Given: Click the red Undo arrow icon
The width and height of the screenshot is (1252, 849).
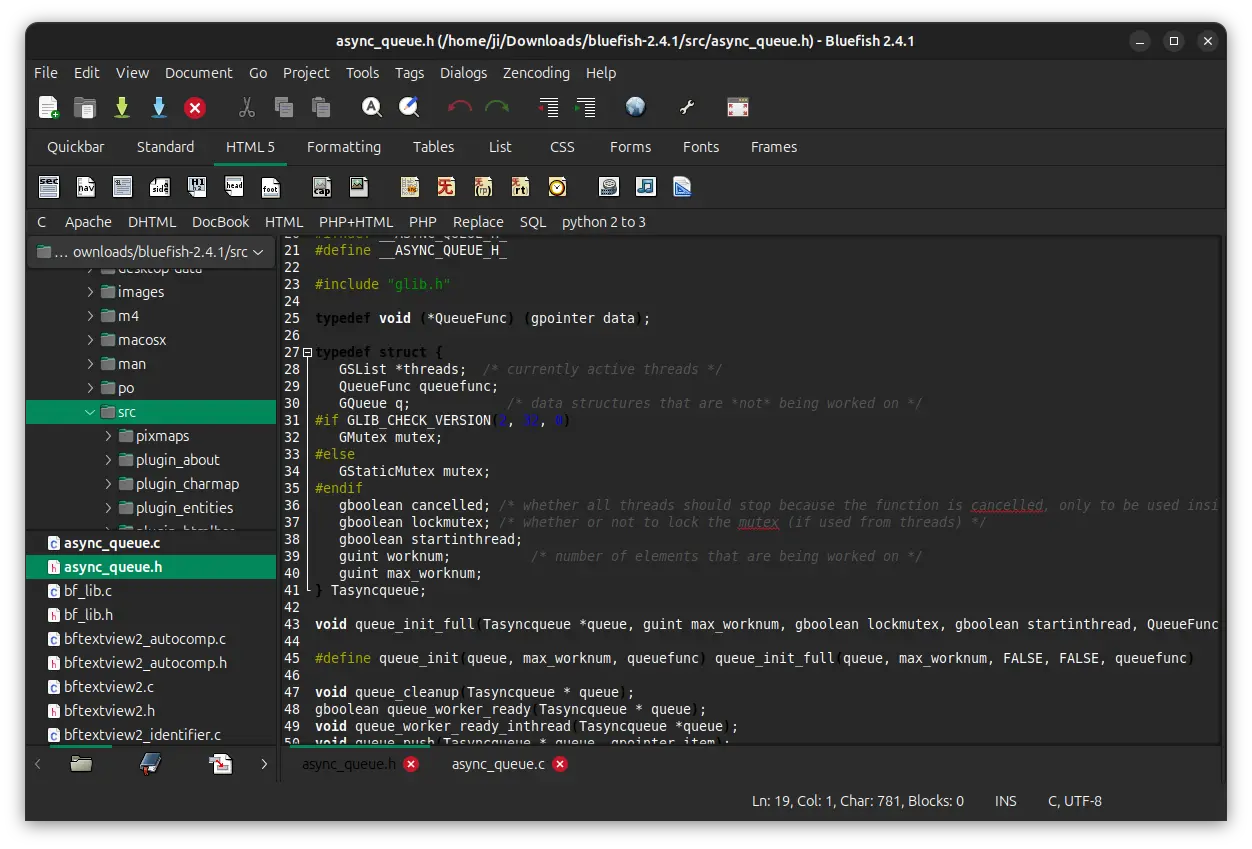Looking at the screenshot, I should coord(459,108).
